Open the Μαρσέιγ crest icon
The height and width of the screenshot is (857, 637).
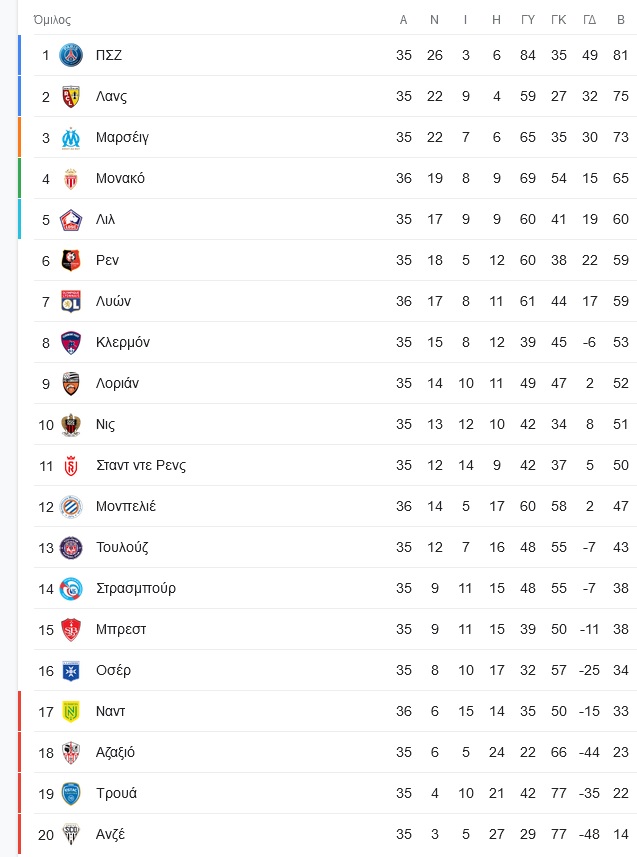pyautogui.click(x=71, y=138)
